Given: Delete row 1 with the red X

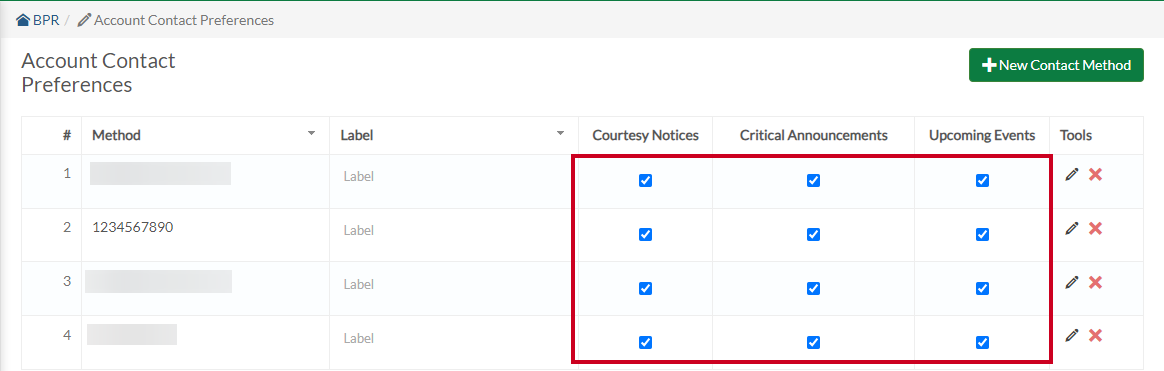Looking at the screenshot, I should coord(1095,174).
